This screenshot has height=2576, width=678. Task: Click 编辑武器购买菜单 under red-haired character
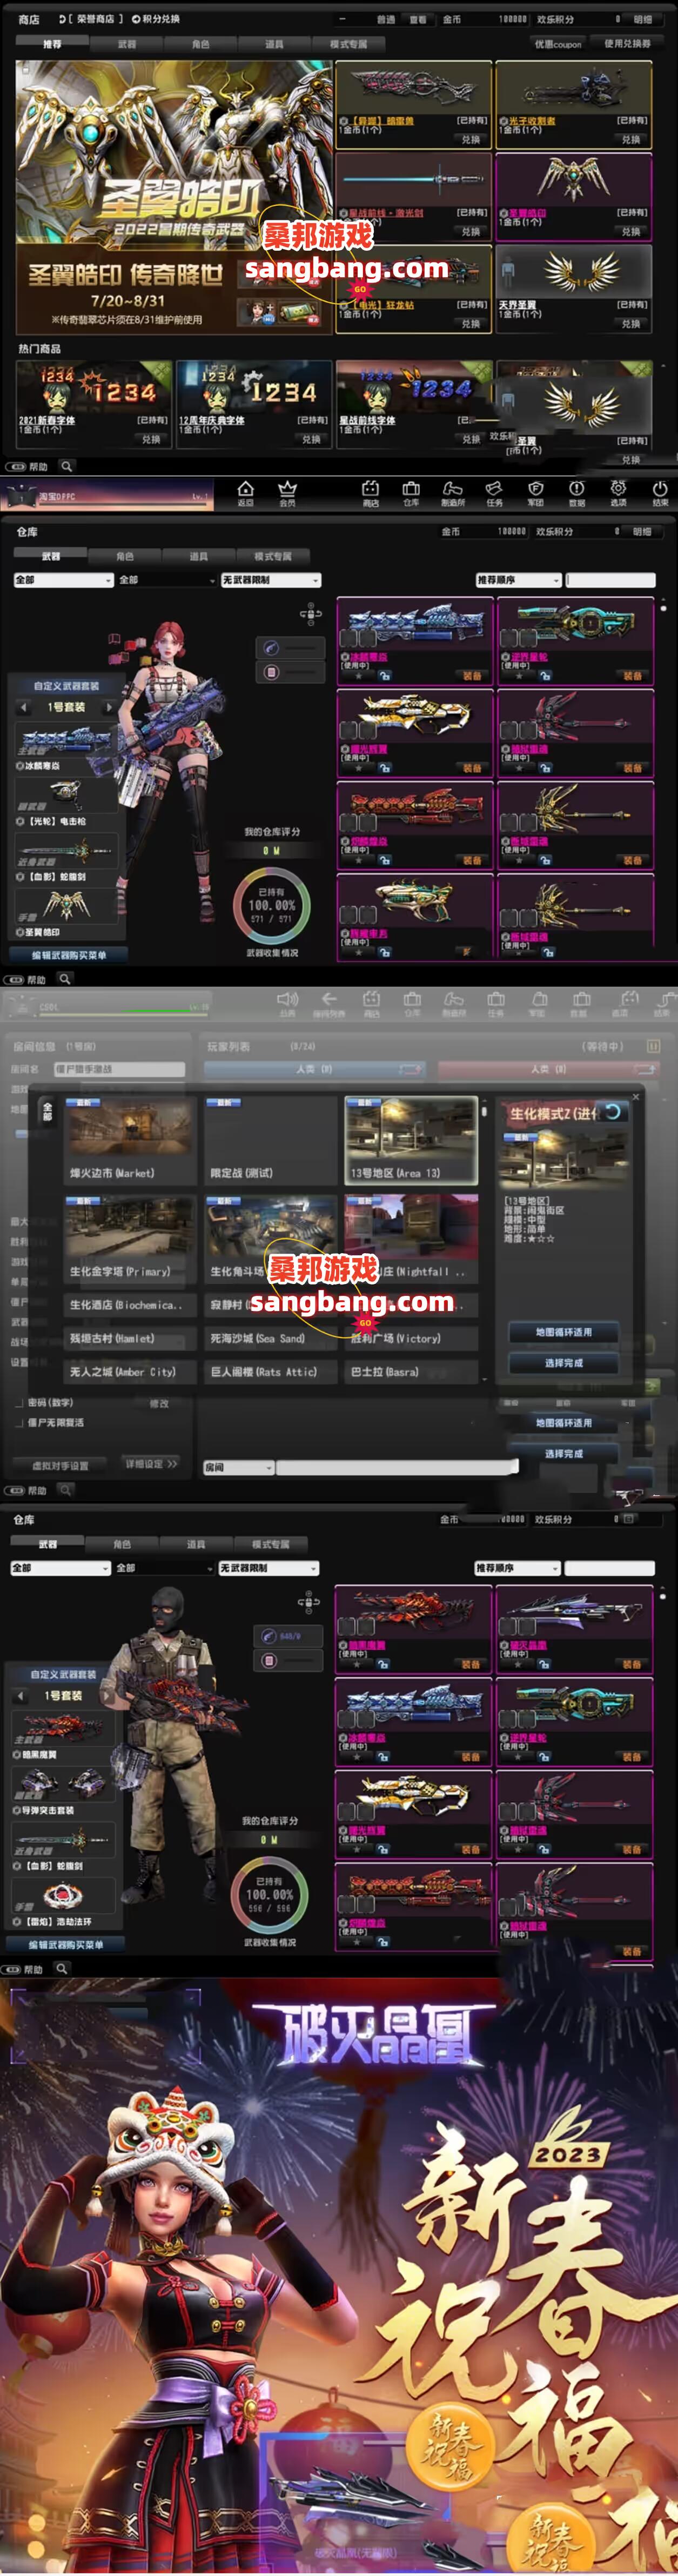pyautogui.click(x=68, y=955)
